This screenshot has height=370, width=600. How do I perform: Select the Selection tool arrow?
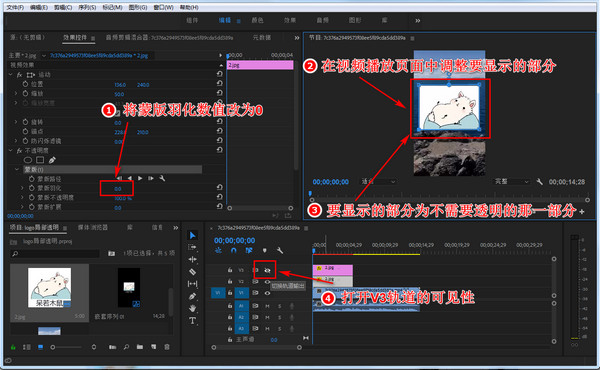point(192,235)
